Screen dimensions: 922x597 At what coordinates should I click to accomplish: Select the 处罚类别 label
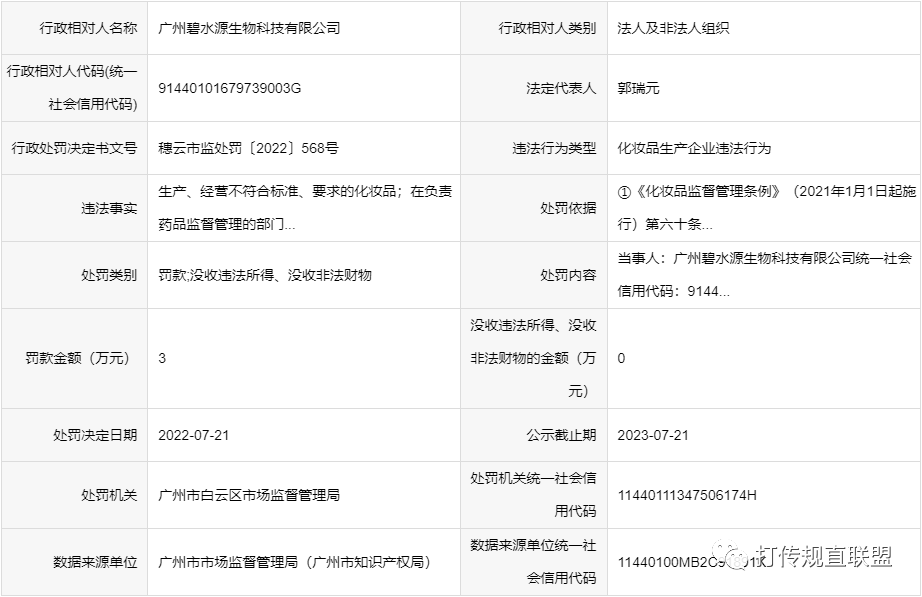coord(109,275)
